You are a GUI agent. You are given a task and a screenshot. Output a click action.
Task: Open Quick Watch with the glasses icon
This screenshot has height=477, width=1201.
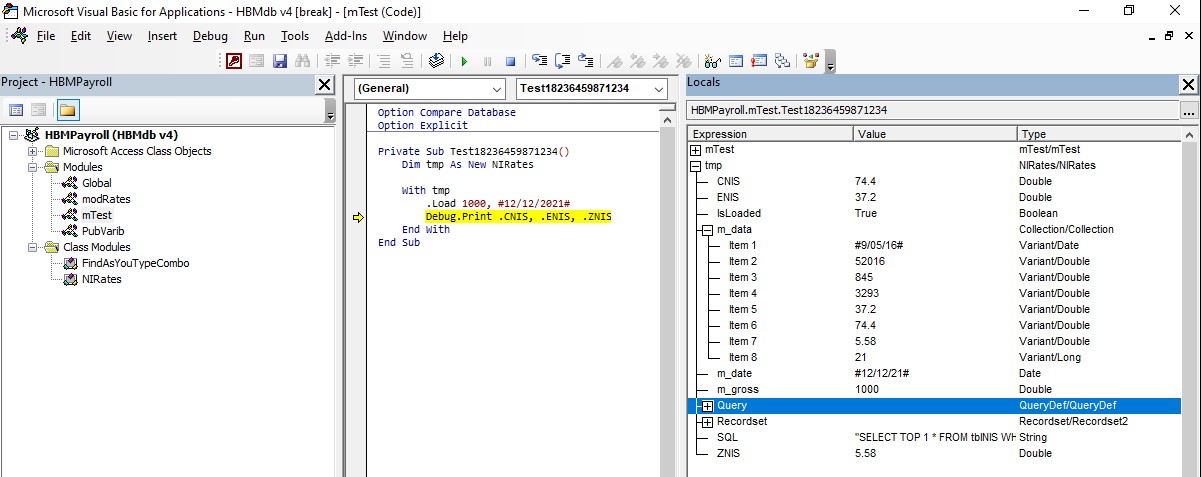click(x=713, y=61)
